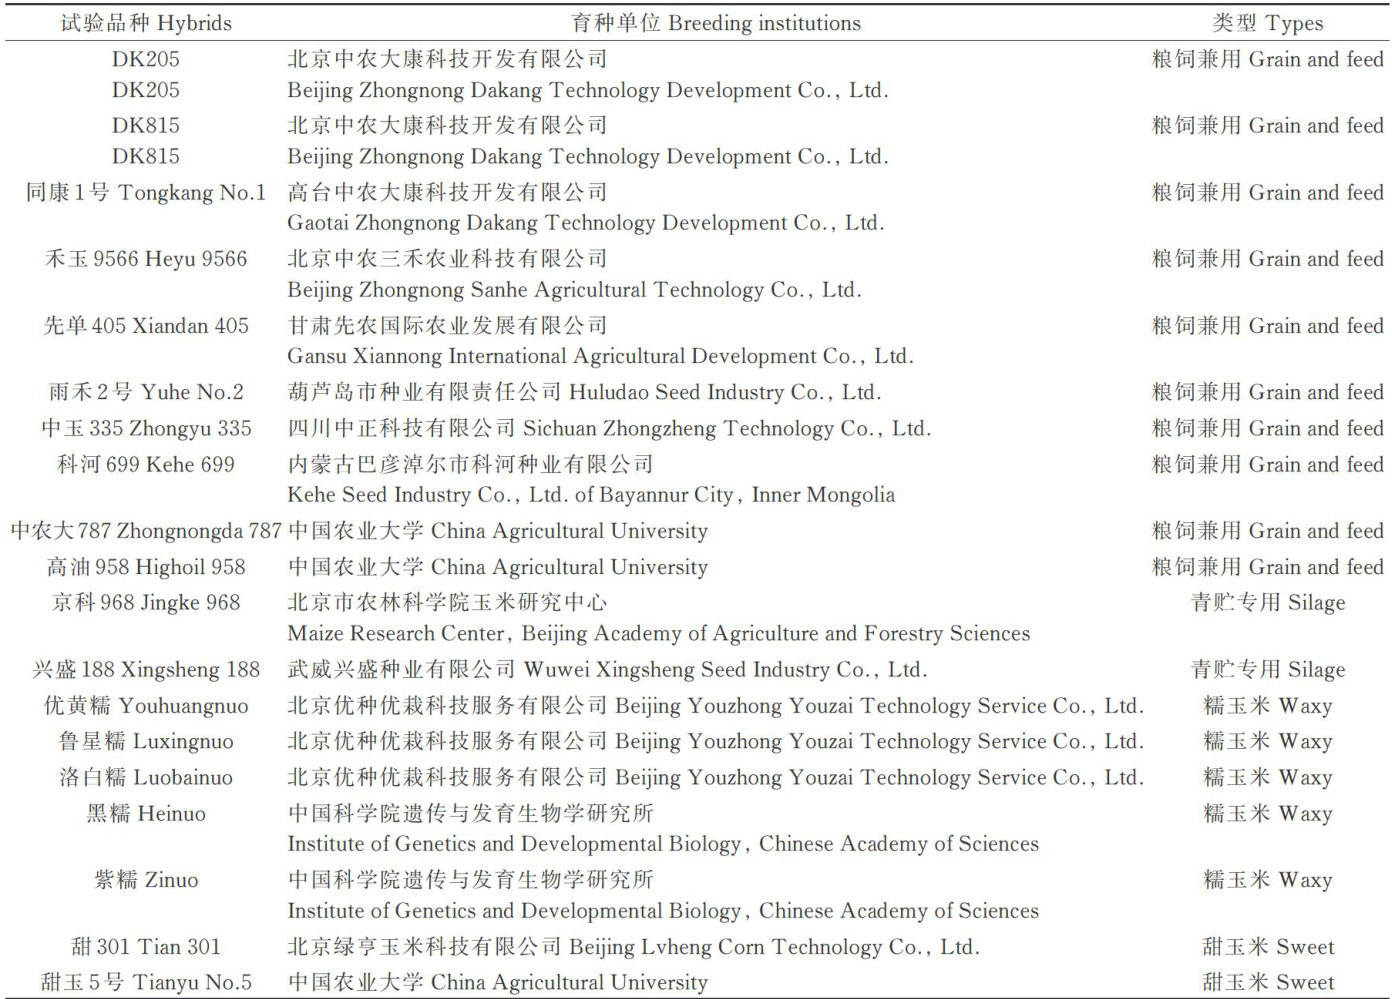Select the "高油 958 Highoil 958" cell

pyautogui.click(x=146, y=567)
